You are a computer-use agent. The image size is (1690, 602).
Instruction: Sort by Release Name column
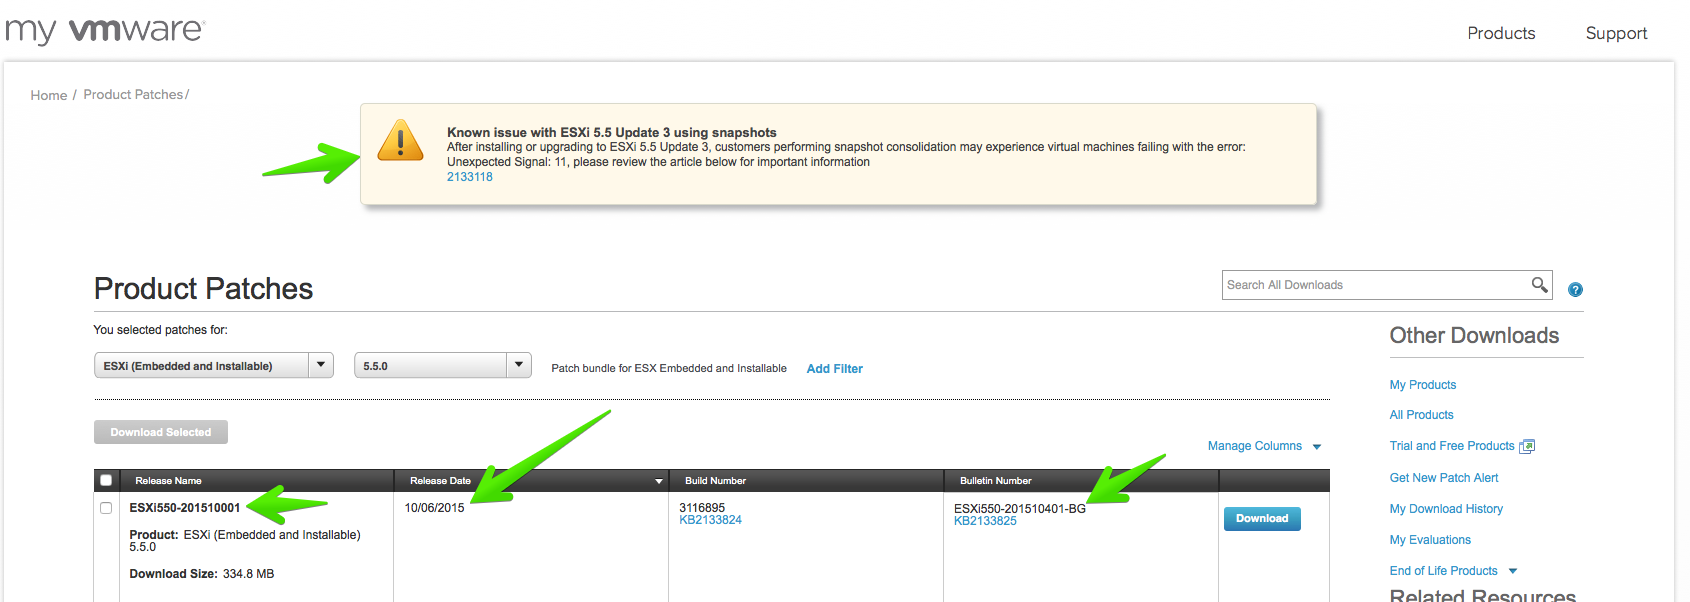(x=168, y=481)
